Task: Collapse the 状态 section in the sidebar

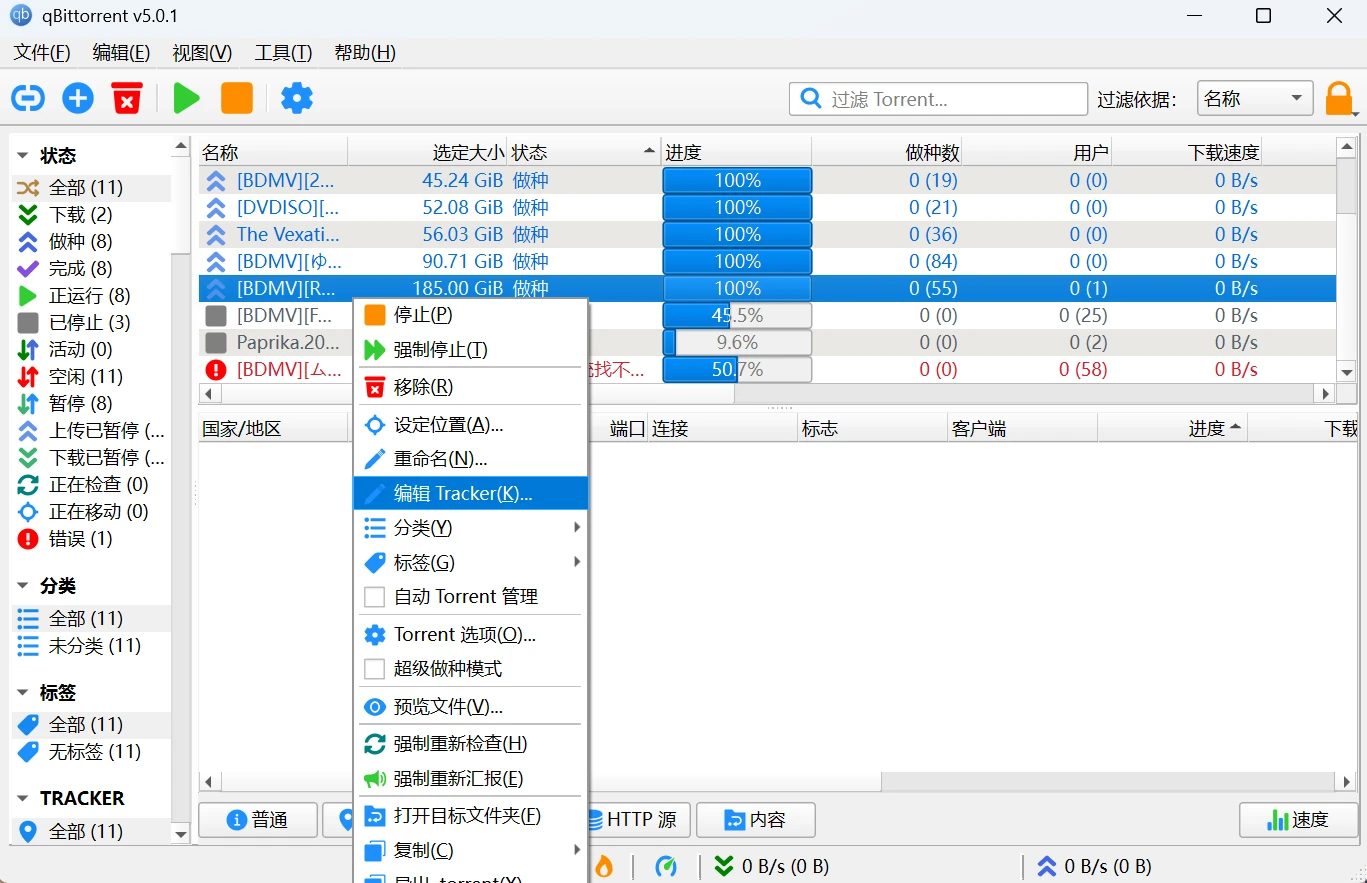Action: [x=23, y=156]
